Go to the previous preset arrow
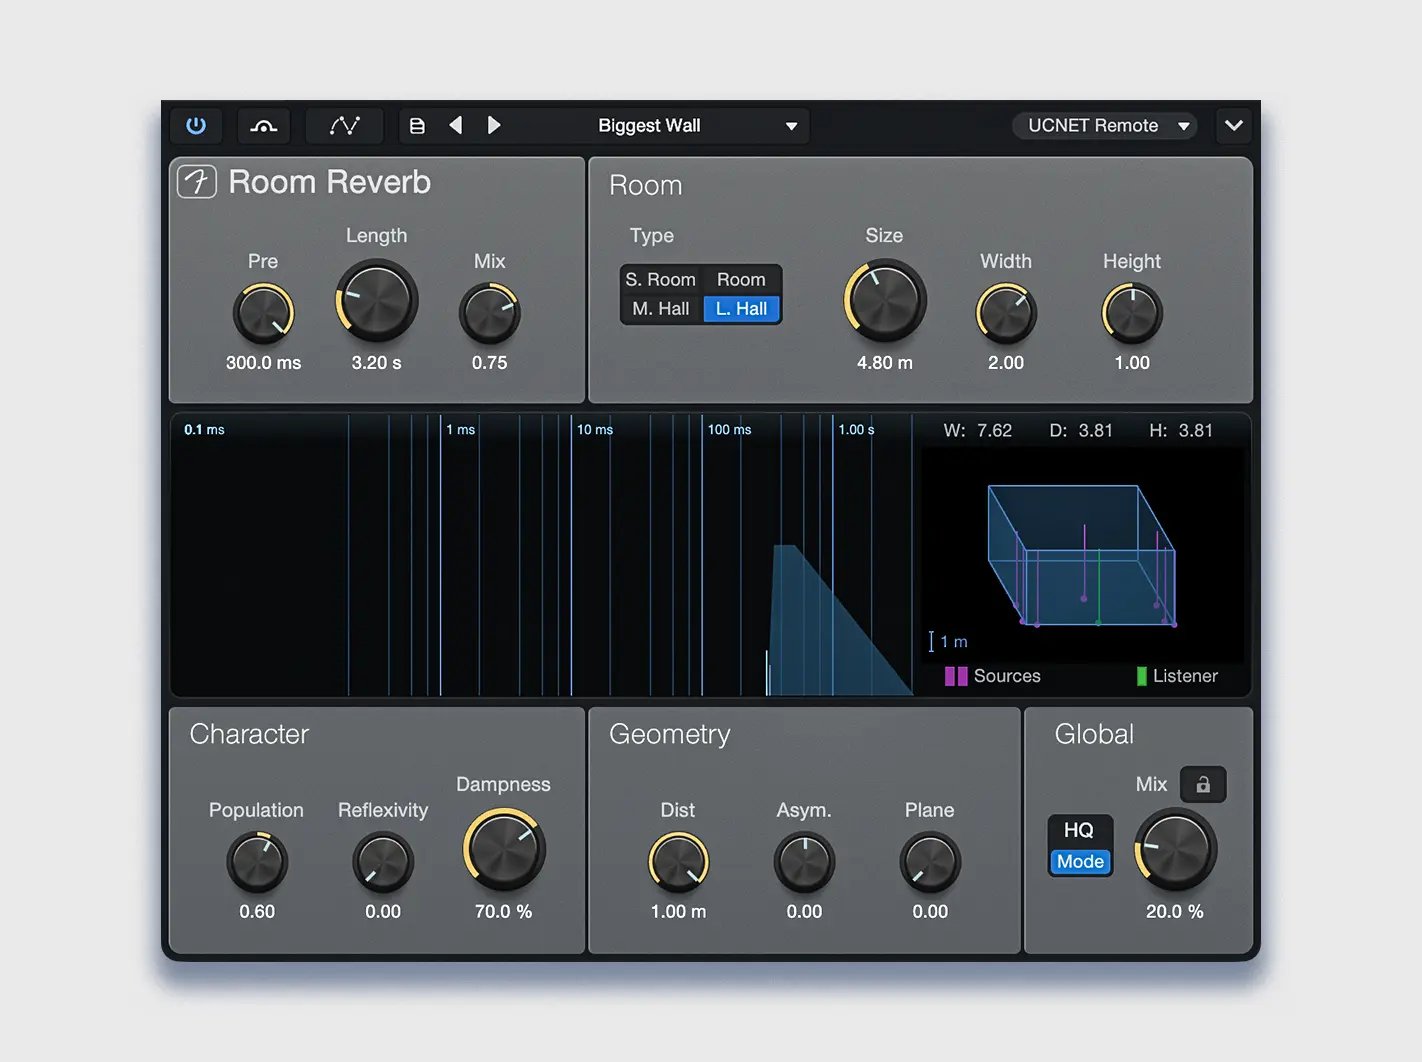The height and width of the screenshot is (1062, 1422). (x=456, y=125)
